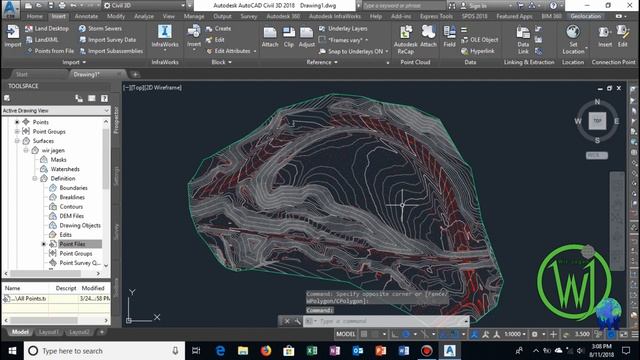Image resolution: width=640 pixels, height=360 pixels.
Task: Expand the Point Groups tree node
Action: (17, 131)
